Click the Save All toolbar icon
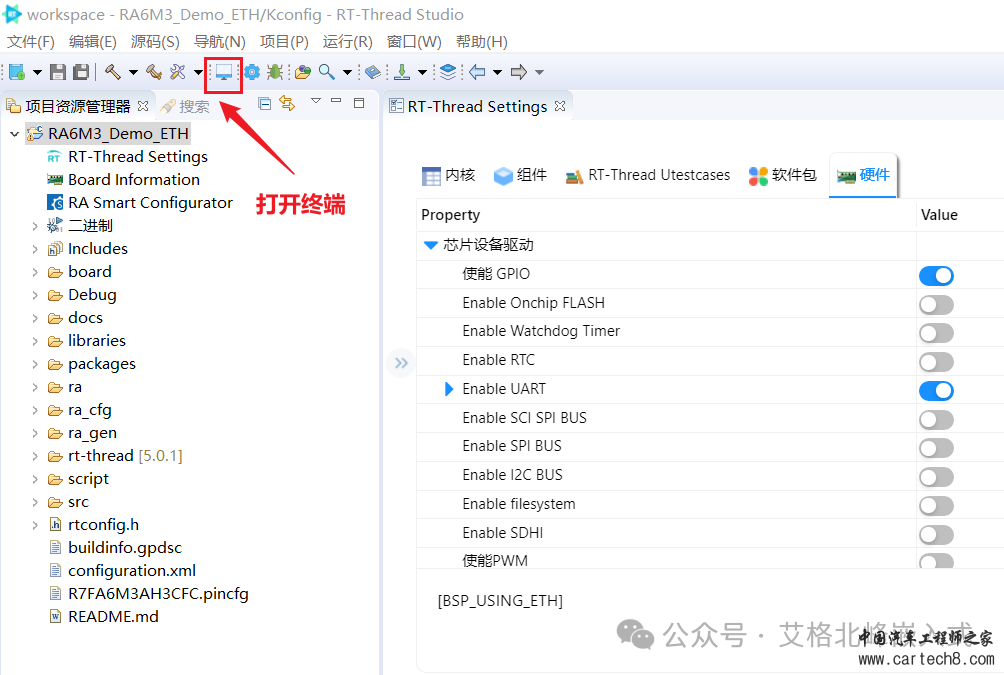This screenshot has width=1004, height=675. tap(81, 72)
